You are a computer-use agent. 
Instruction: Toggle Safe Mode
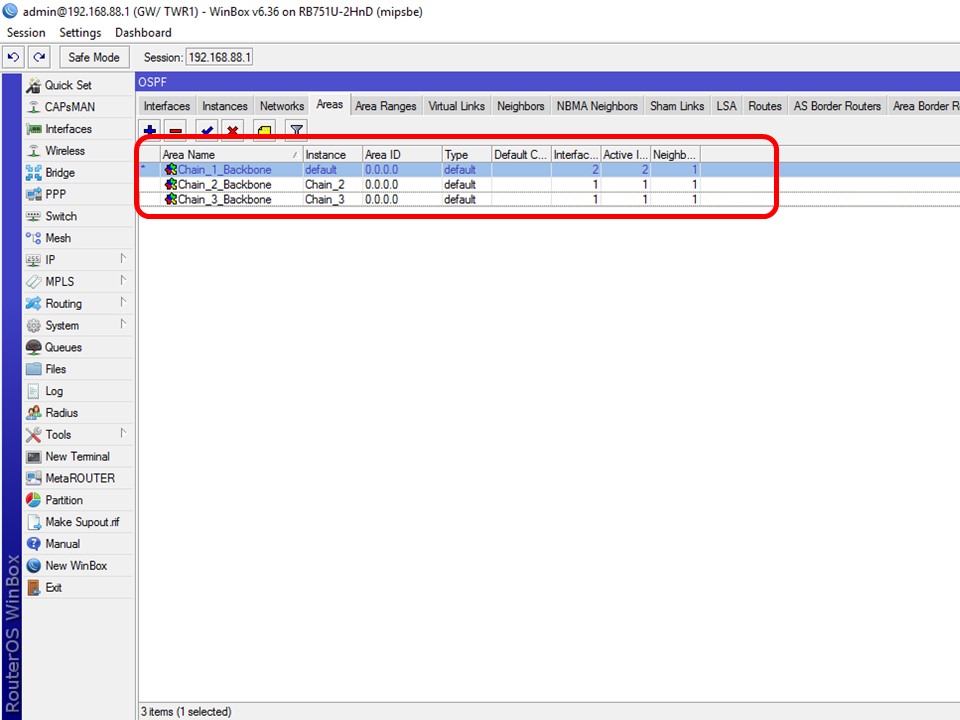point(94,57)
